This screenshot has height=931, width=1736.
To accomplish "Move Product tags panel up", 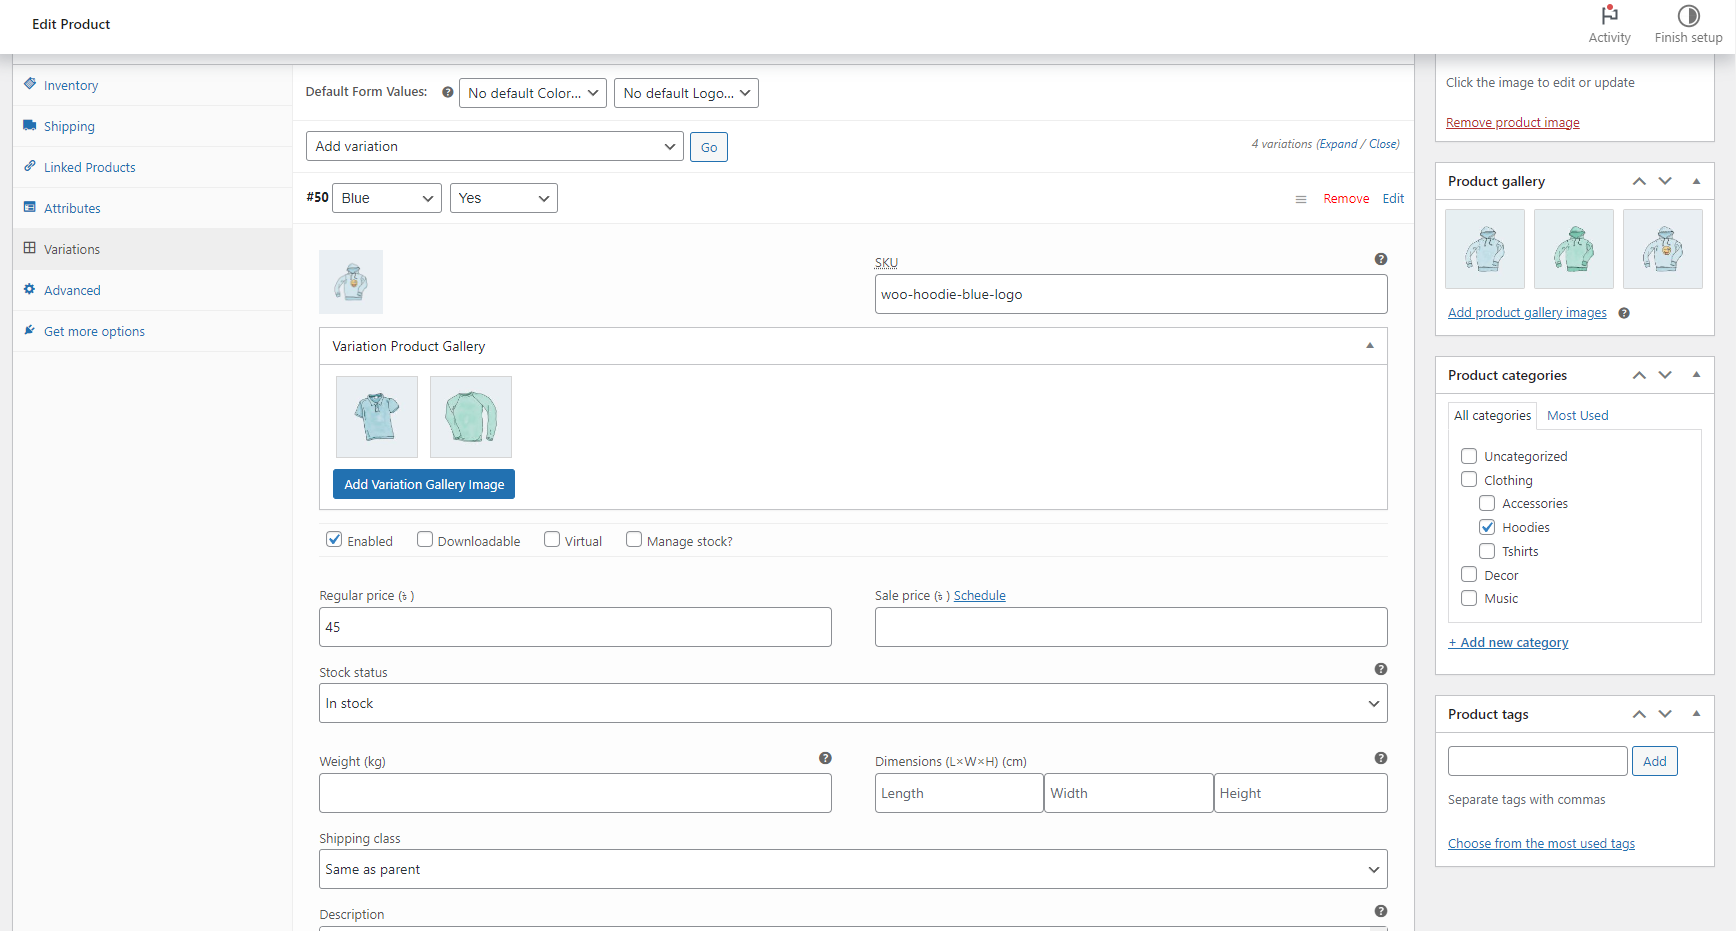I will 1639,714.
